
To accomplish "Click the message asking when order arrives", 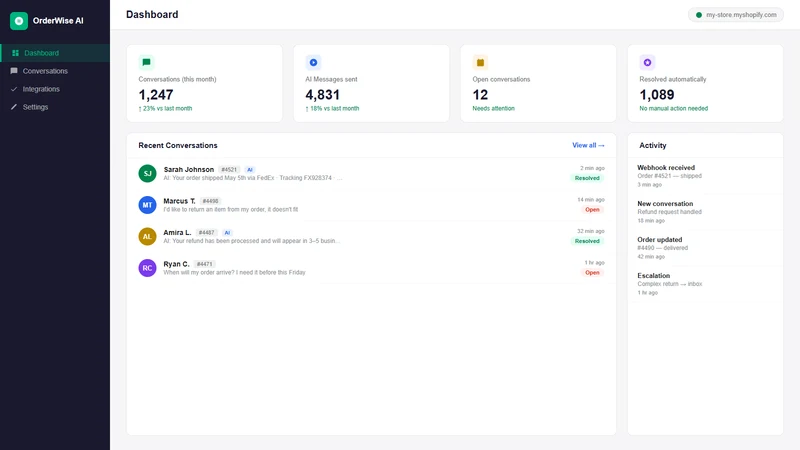I will (x=234, y=272).
